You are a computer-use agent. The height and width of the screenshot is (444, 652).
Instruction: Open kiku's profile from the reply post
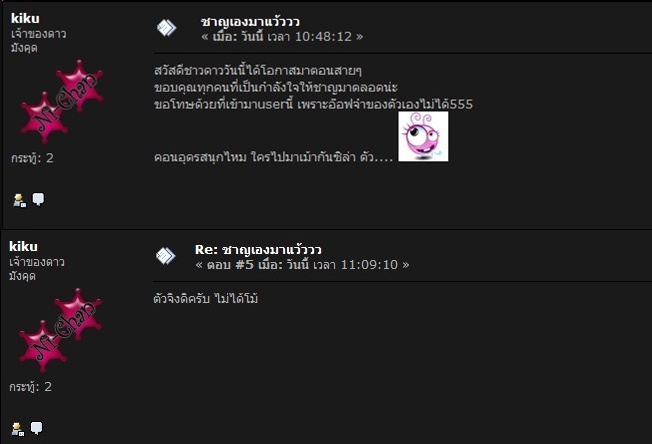tap(24, 247)
